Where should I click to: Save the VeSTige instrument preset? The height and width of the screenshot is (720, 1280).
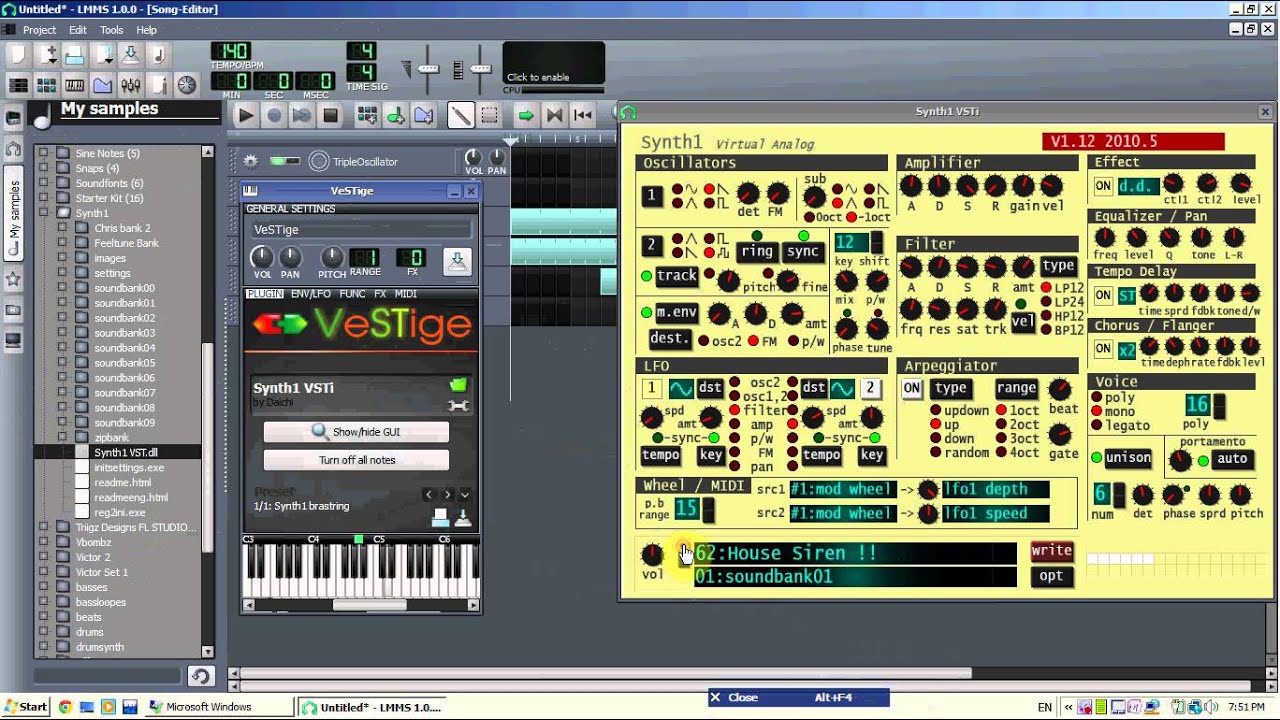point(457,261)
